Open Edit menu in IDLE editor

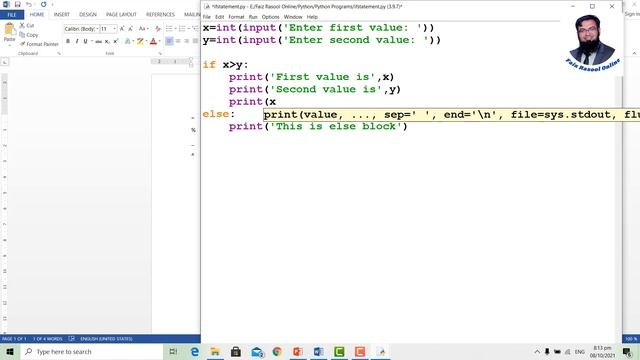(x=220, y=17)
